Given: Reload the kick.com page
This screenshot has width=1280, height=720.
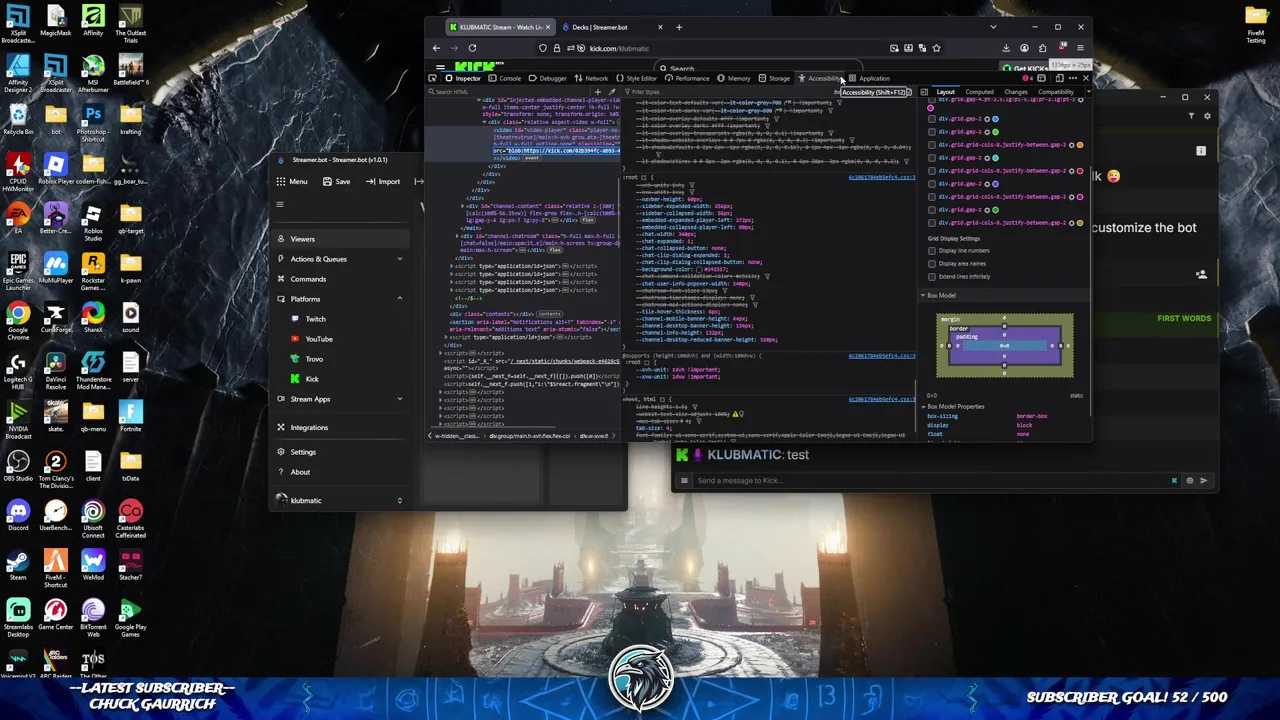Looking at the screenshot, I should point(472,48).
